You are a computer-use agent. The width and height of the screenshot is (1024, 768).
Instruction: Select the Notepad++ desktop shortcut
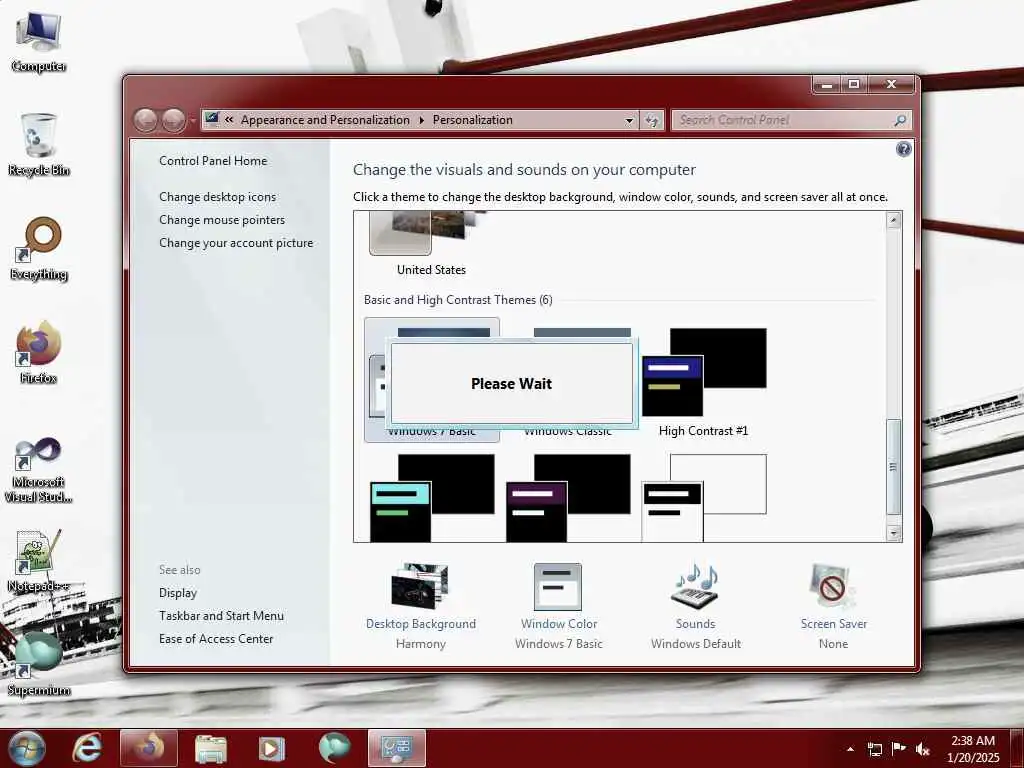pos(38,561)
